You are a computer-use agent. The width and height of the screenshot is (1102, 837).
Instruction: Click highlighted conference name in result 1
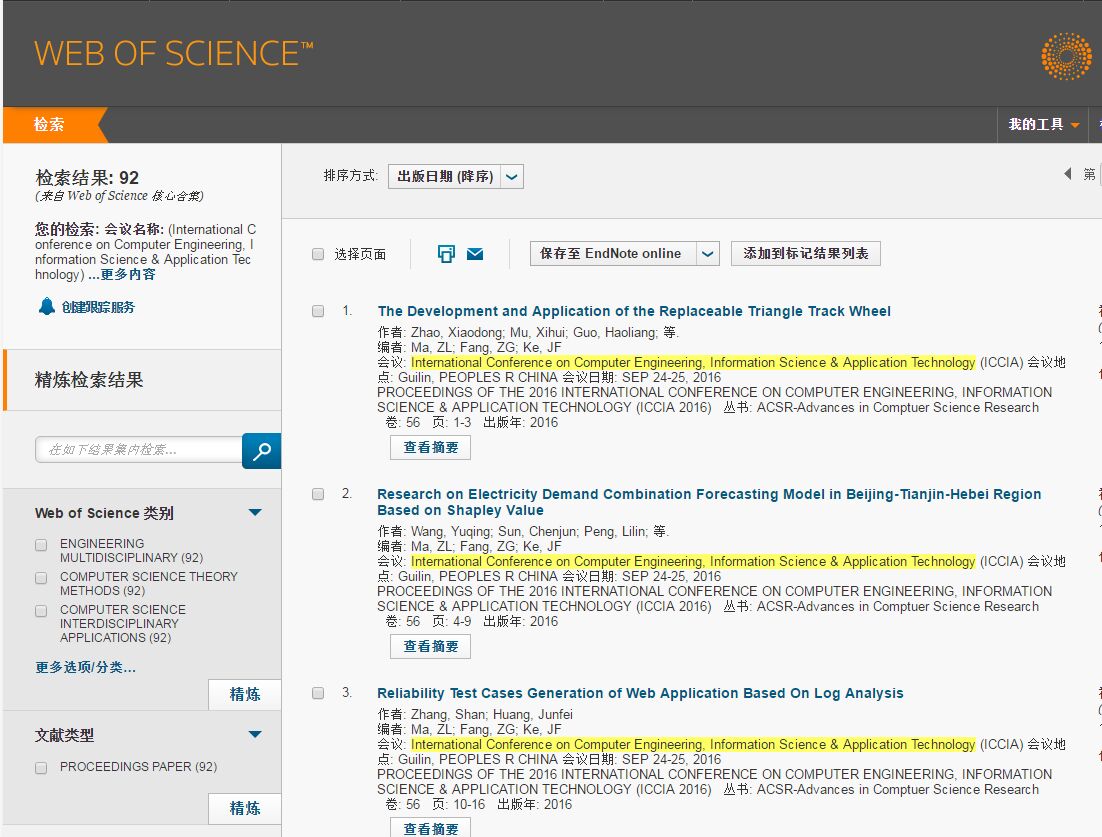pos(693,363)
